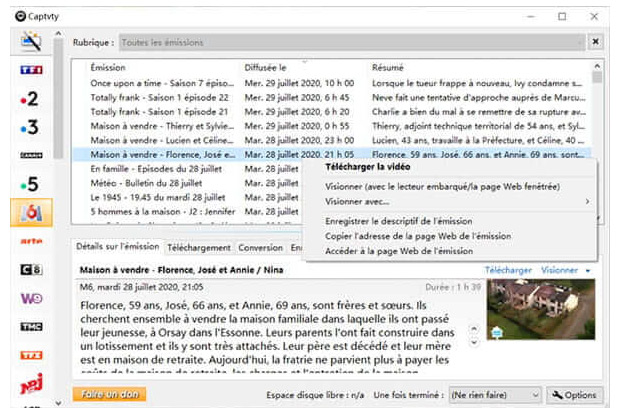The width and height of the screenshot is (619, 408).
Task: Select the France 3 channel icon
Action: pos(30,127)
